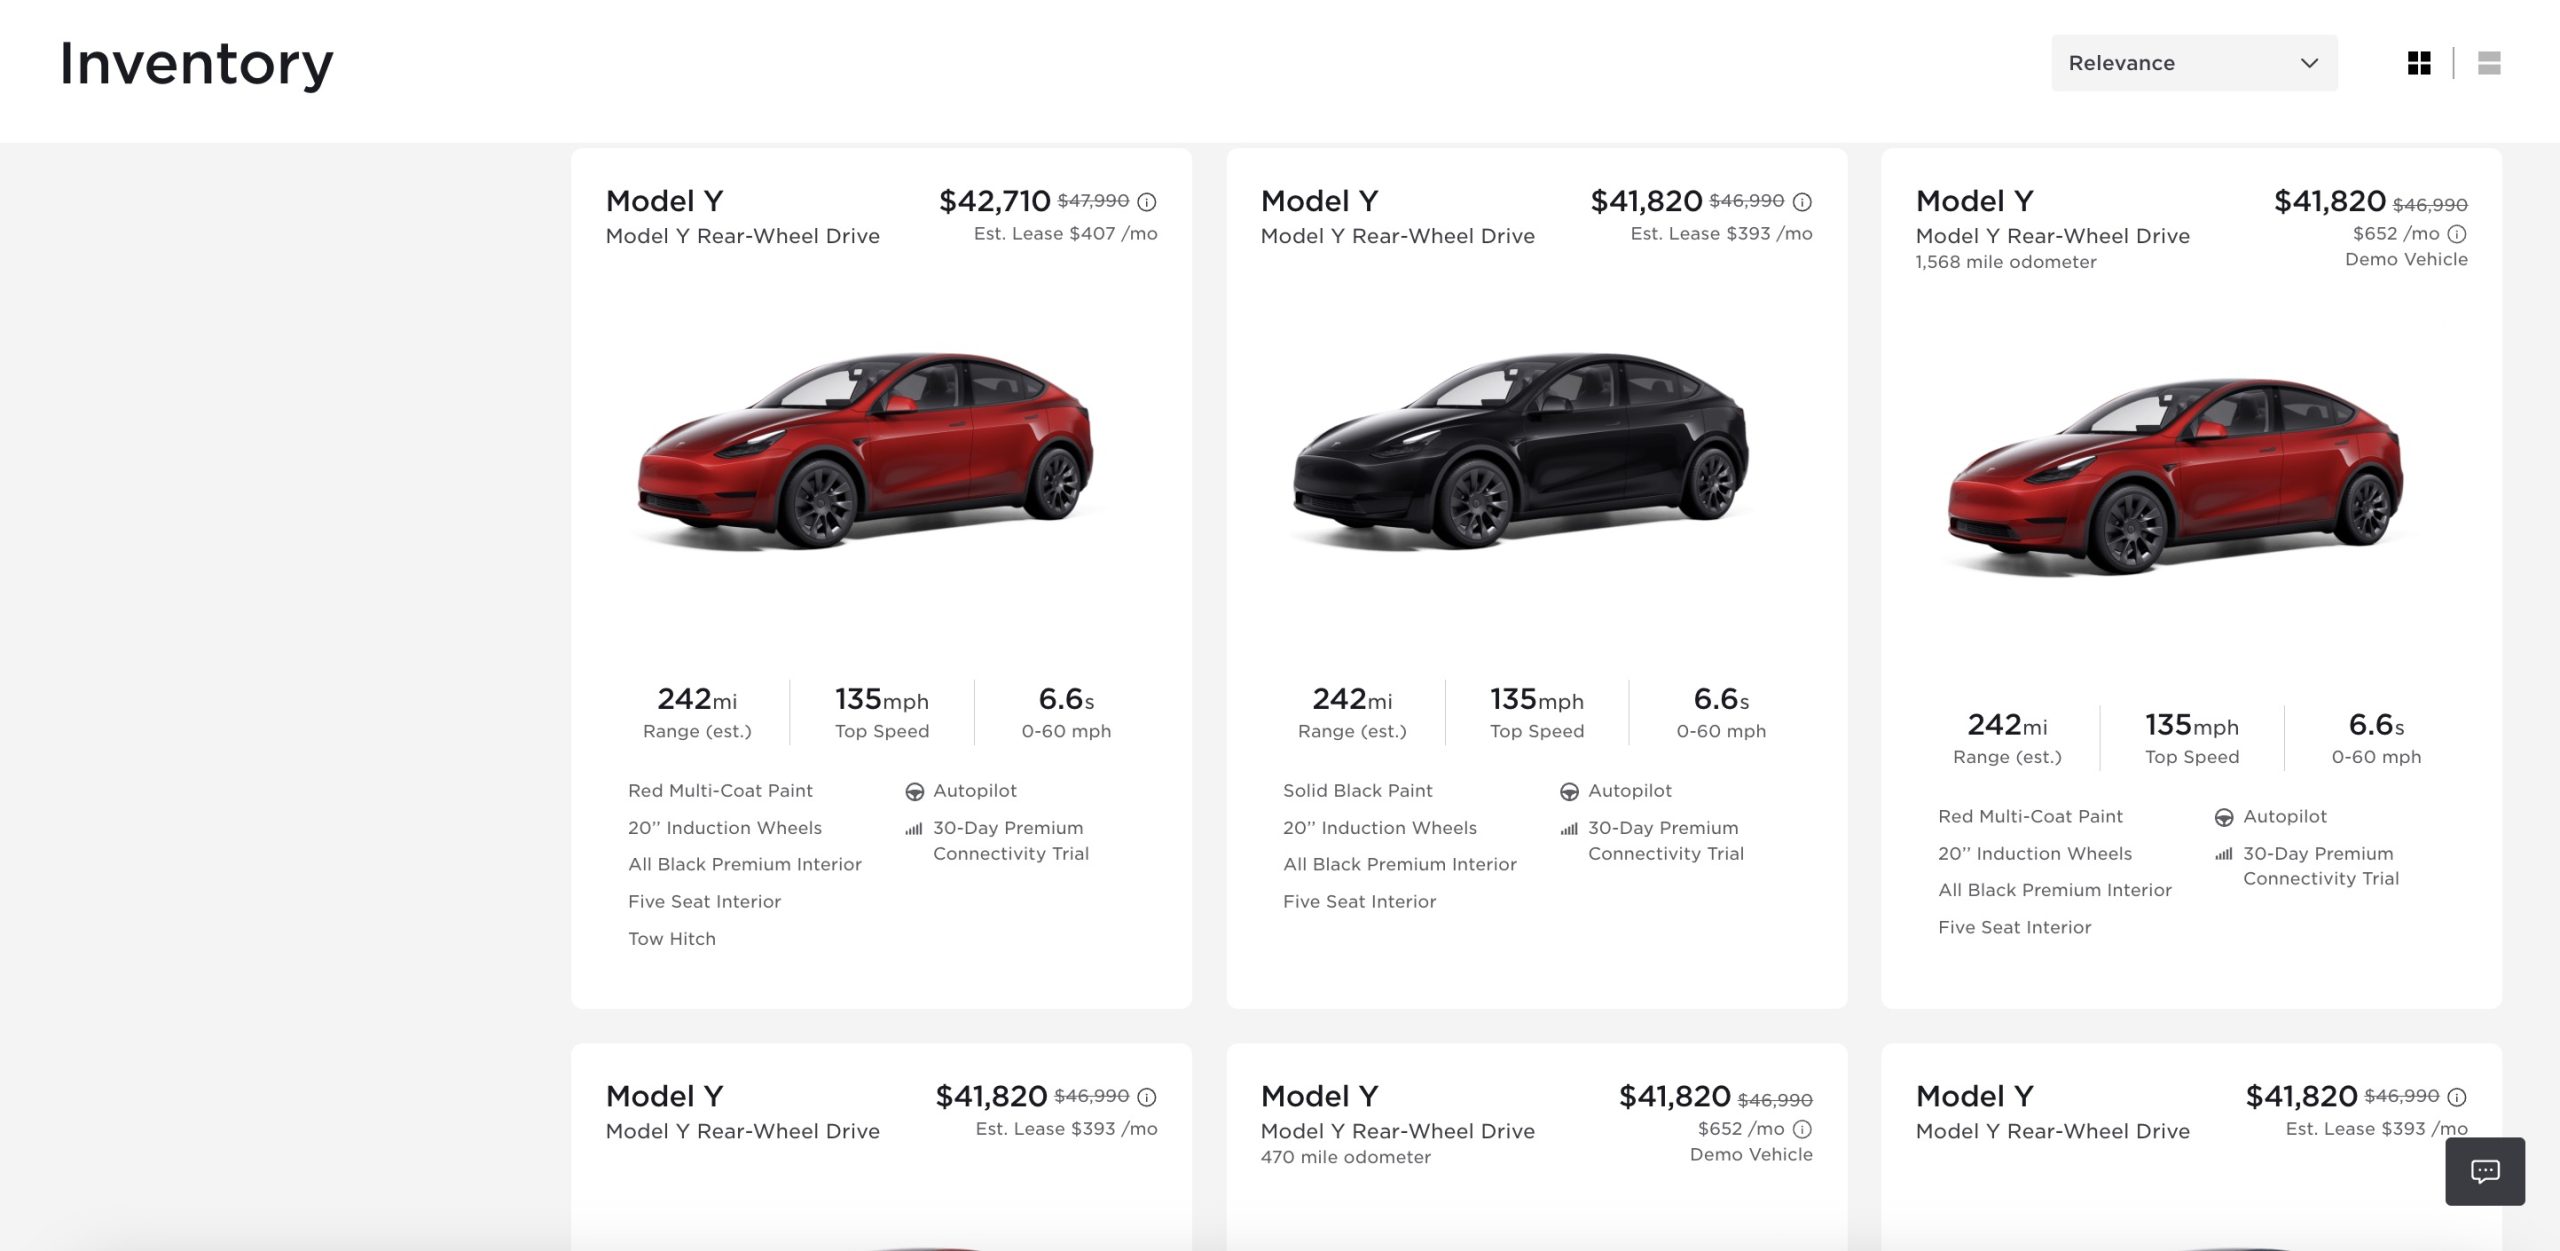Image resolution: width=2560 pixels, height=1251 pixels.
Task: Open the Relevance sort dropdown
Action: (2193, 63)
